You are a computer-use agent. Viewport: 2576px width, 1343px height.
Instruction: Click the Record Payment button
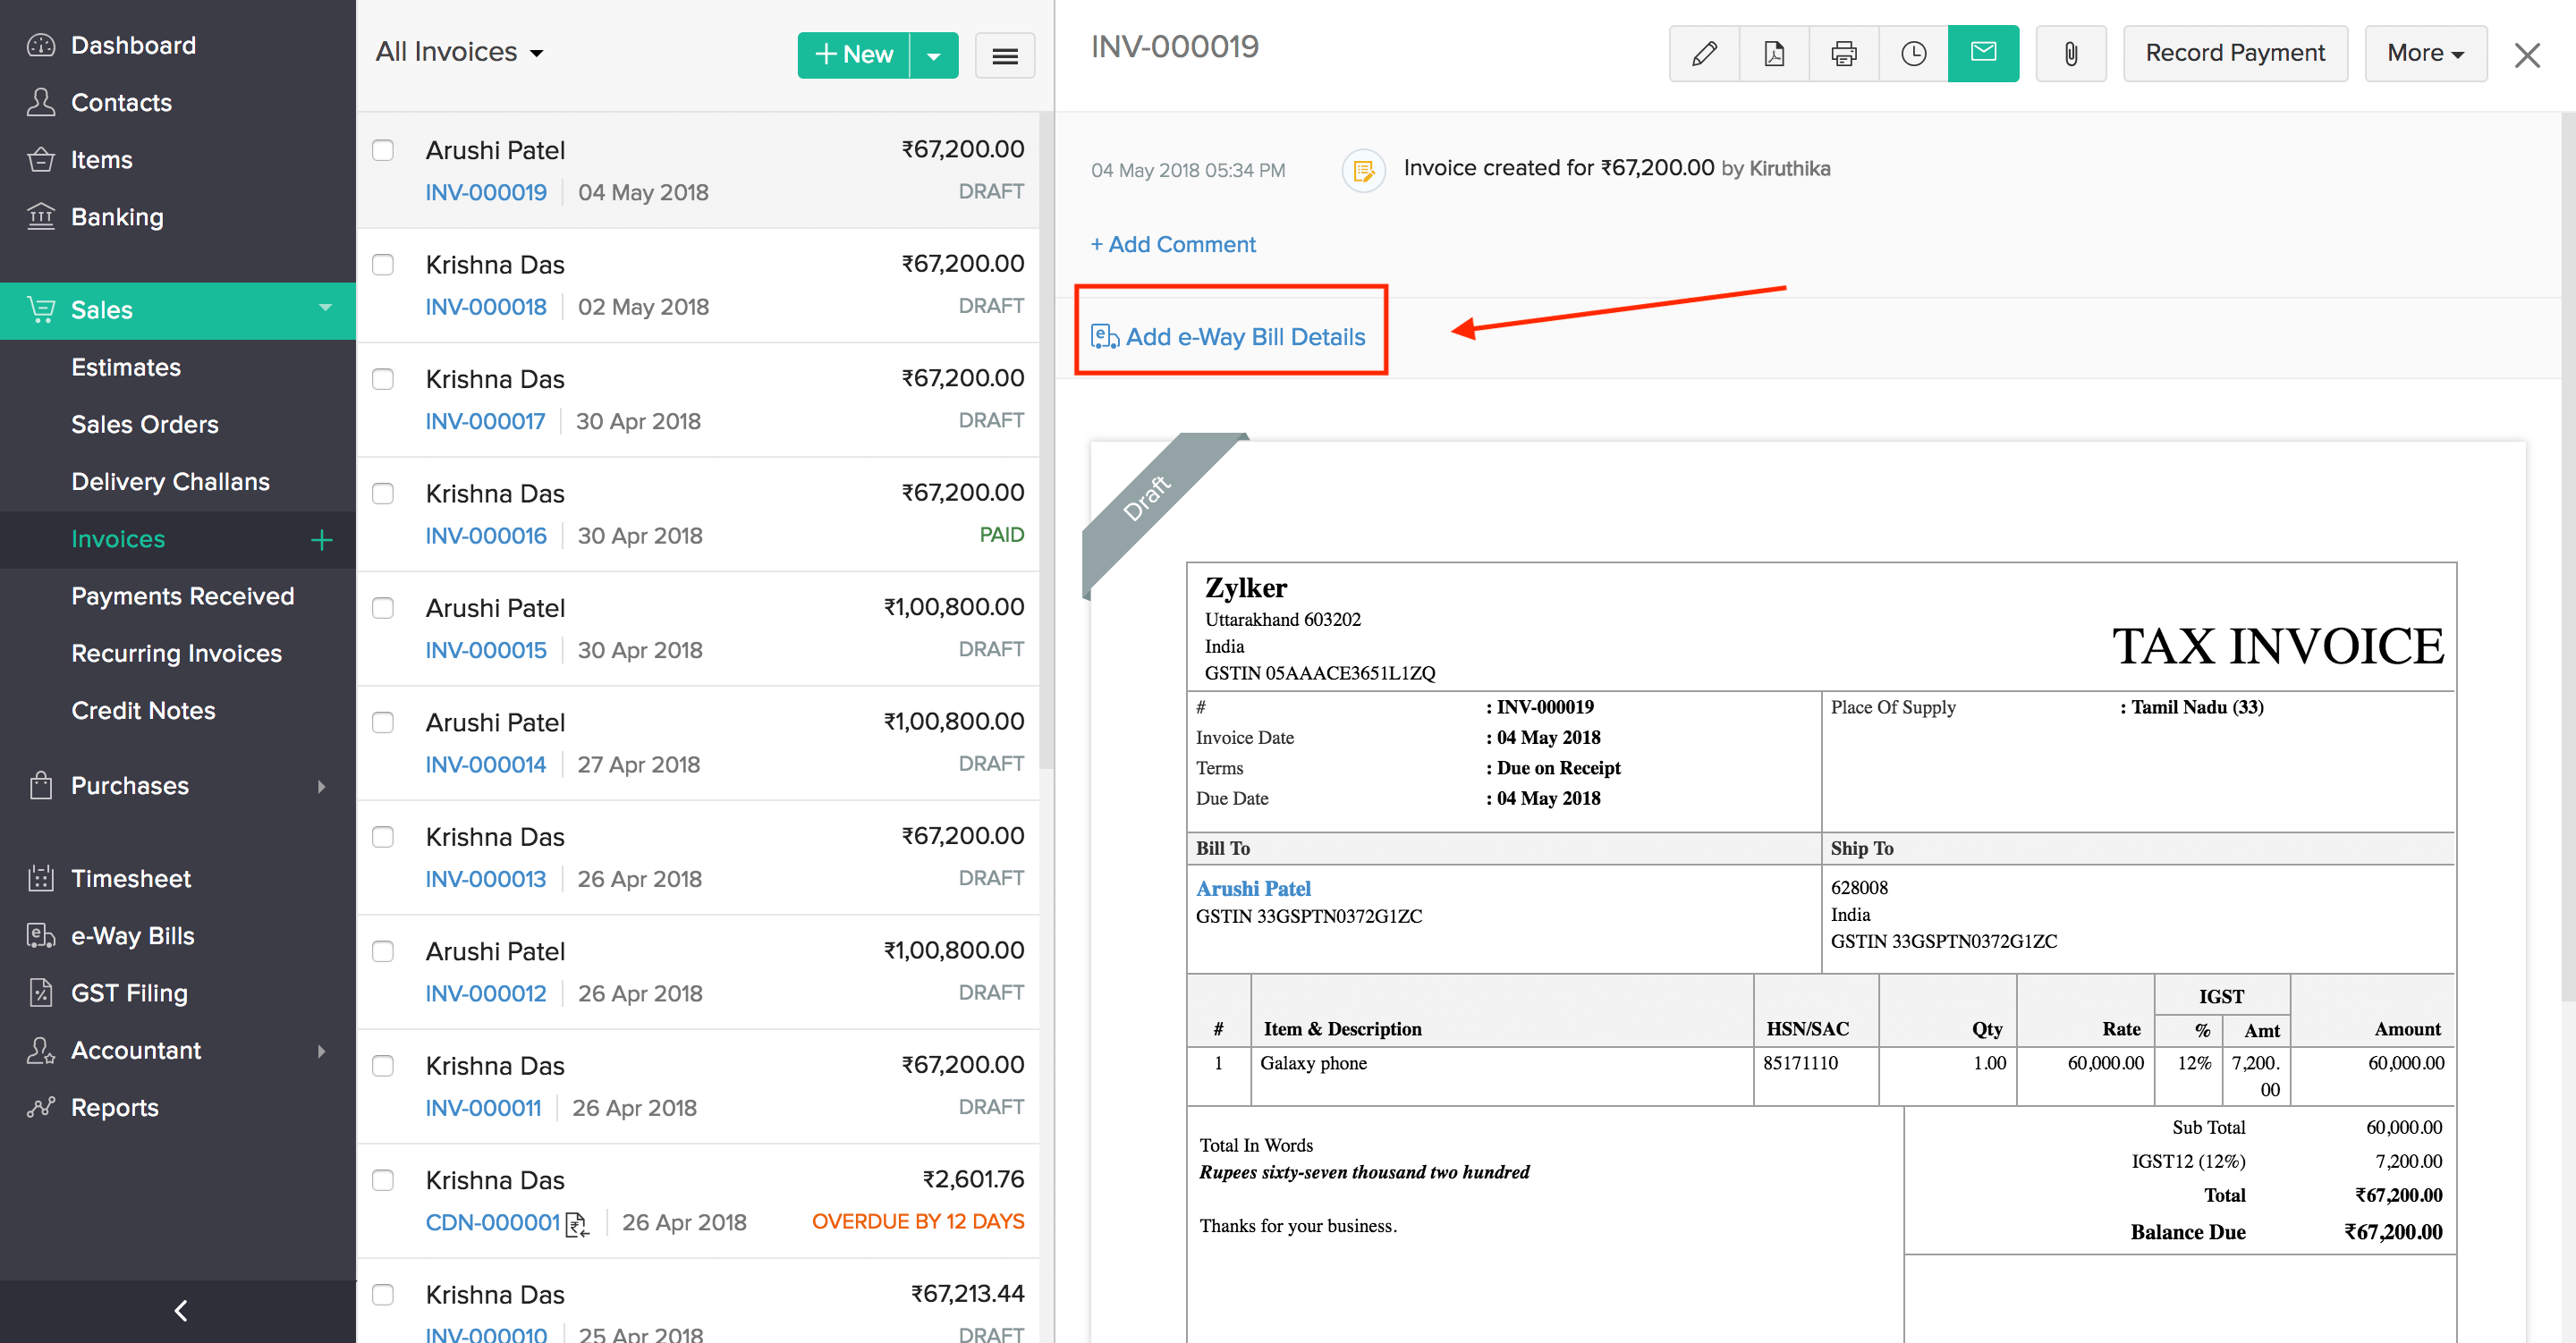click(x=2234, y=54)
